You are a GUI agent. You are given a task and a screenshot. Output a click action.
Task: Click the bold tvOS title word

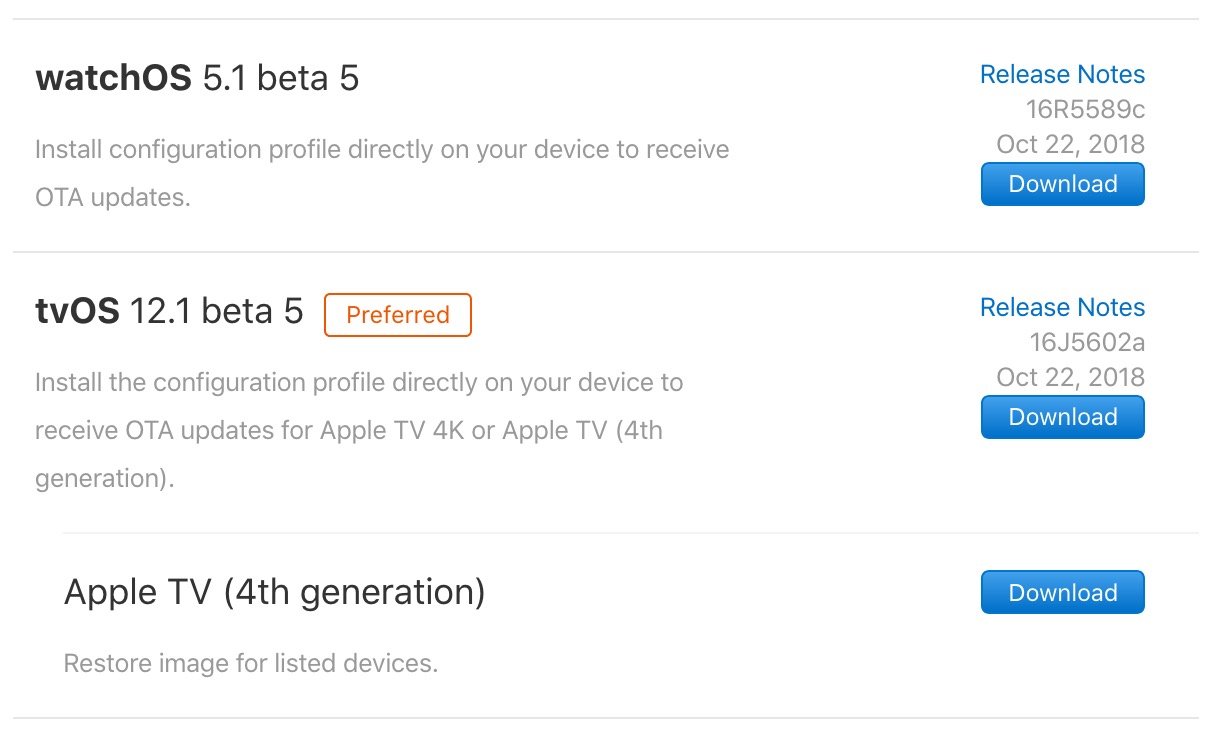coord(77,312)
